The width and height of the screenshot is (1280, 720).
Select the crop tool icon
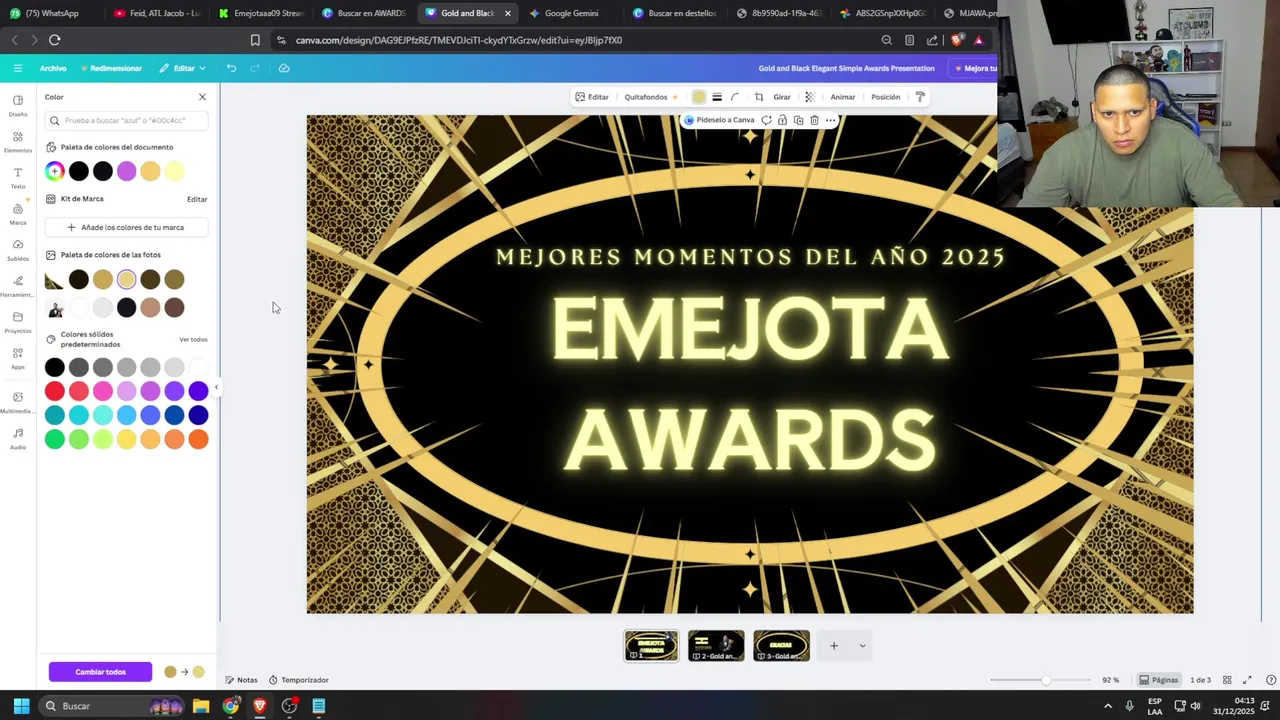coord(759,97)
